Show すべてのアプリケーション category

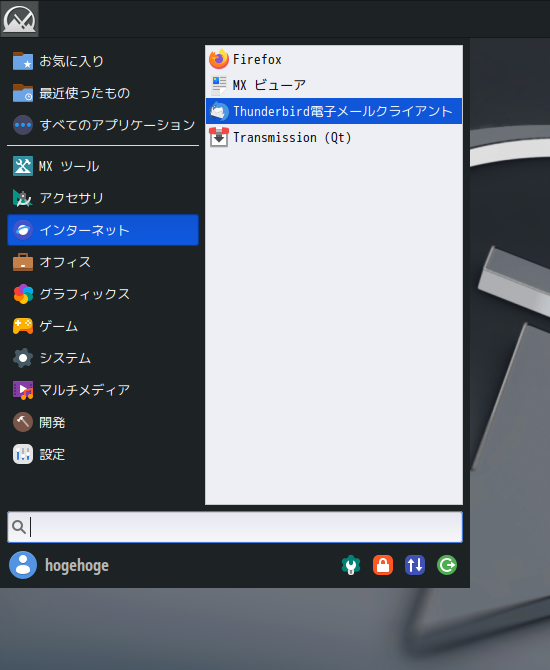click(103, 125)
